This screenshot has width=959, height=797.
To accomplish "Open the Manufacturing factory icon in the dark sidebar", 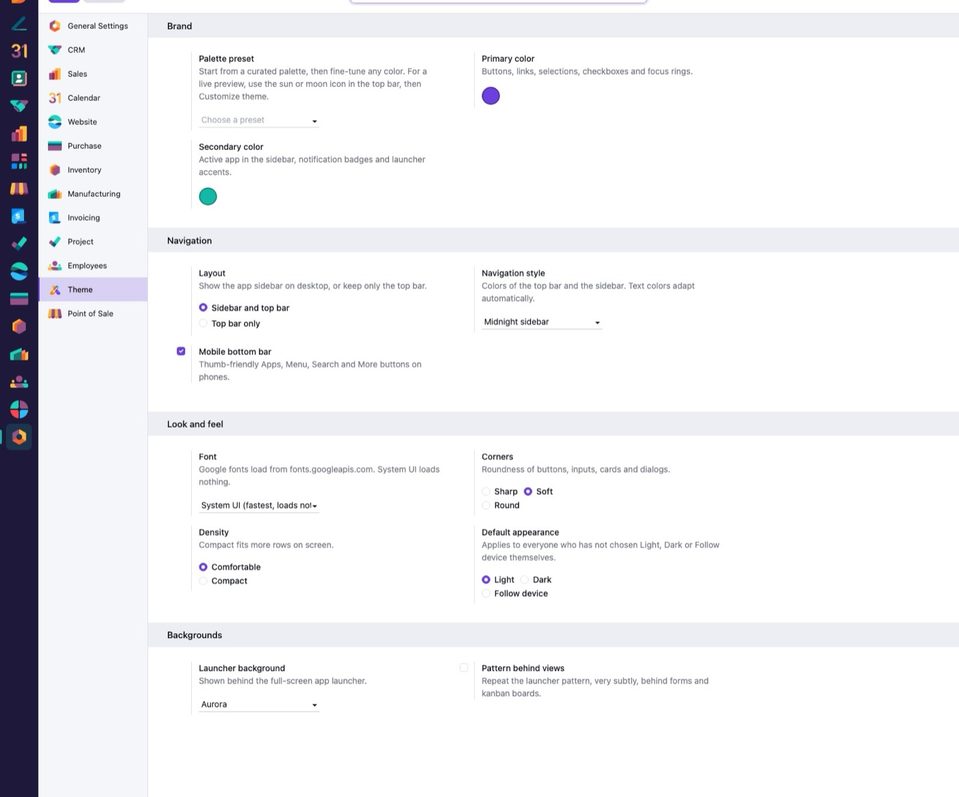I will coord(19,354).
